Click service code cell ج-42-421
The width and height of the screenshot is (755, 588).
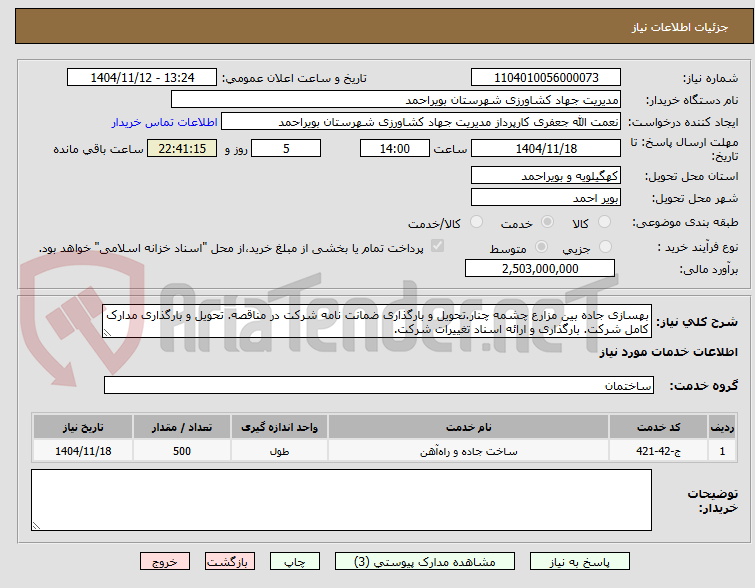point(658,451)
